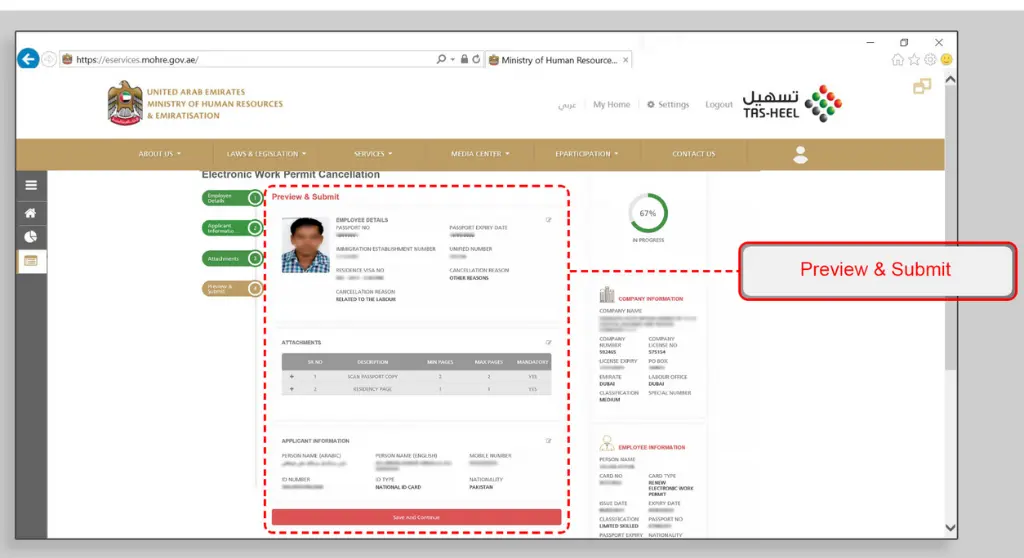Image resolution: width=1024 pixels, height=558 pixels.
Task: Toggle the hamburger menu in sidebar
Action: [31, 185]
